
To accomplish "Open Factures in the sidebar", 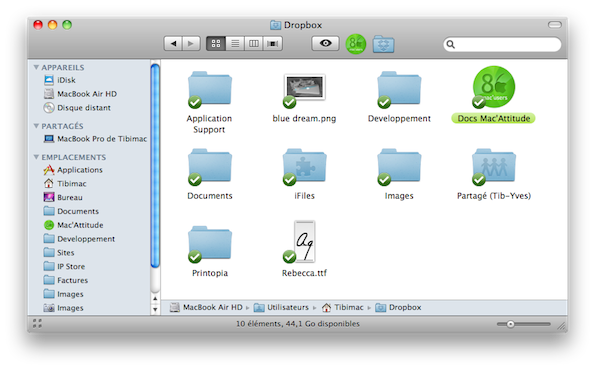I will [66, 280].
